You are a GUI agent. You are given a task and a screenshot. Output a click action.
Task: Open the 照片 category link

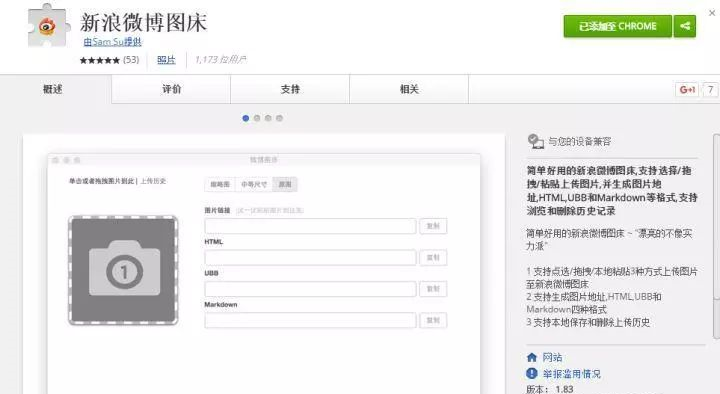(166, 60)
